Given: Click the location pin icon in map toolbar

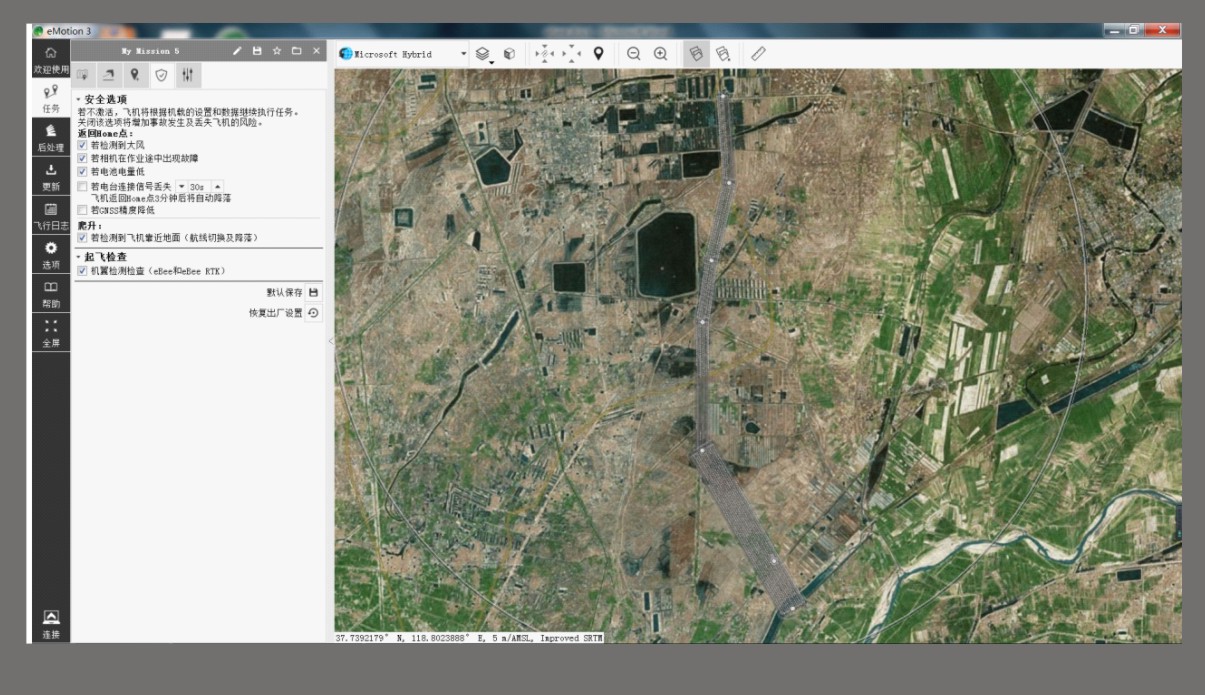Looking at the screenshot, I should pos(598,54).
